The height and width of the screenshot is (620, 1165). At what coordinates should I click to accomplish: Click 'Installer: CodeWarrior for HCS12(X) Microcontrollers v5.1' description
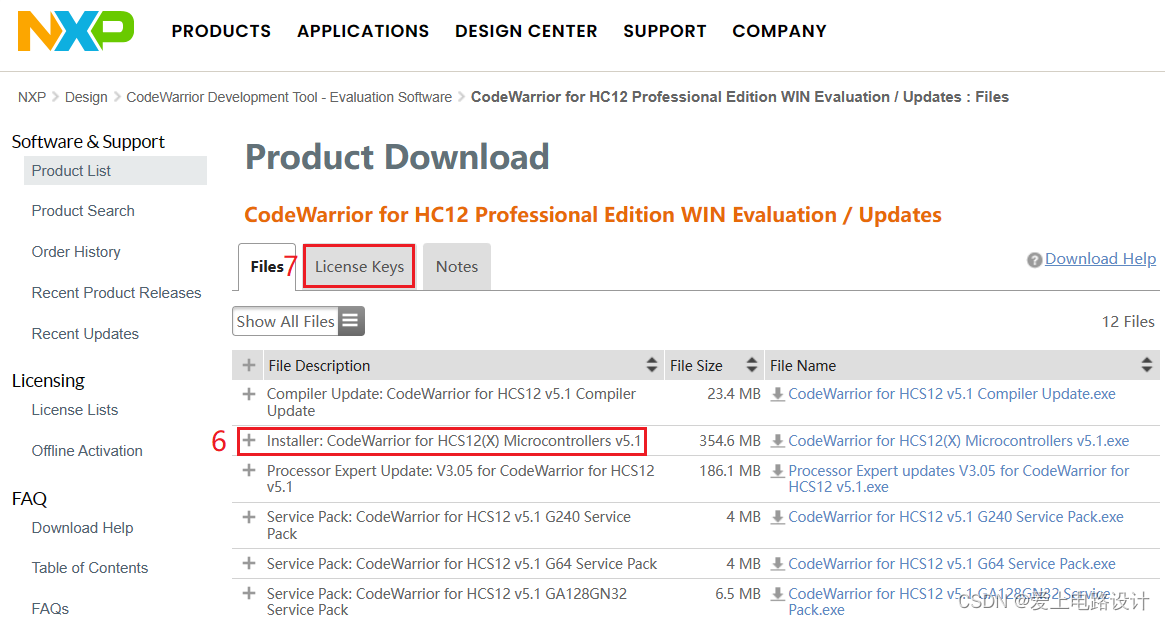[454, 441]
